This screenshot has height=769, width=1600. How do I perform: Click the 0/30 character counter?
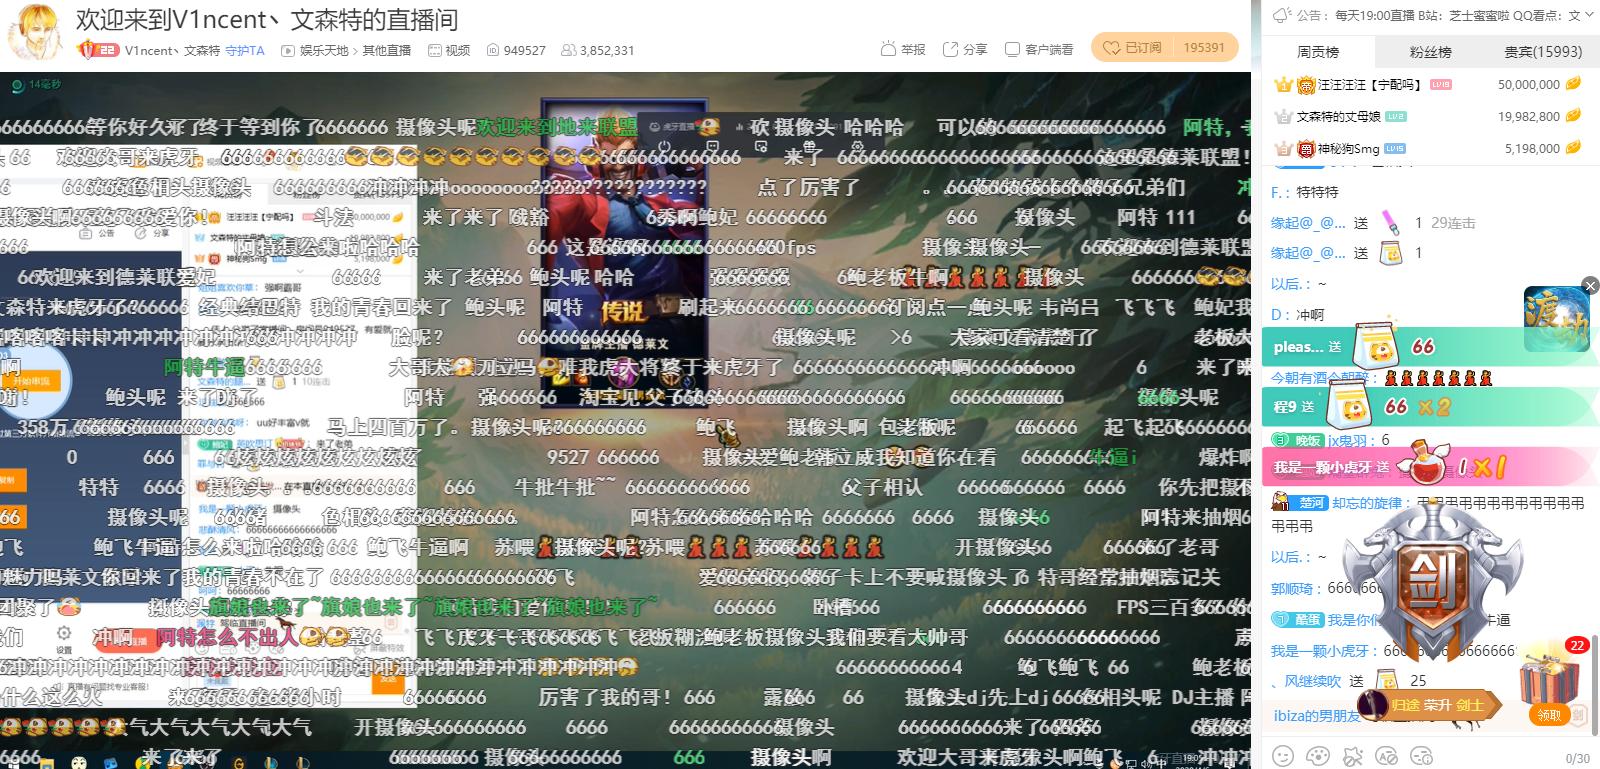pos(1577,758)
